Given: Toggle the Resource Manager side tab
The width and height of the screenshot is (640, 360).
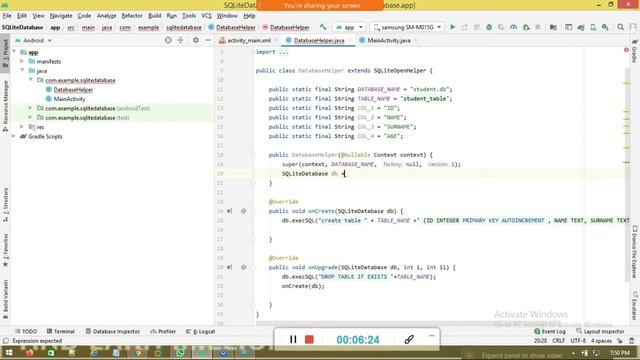Looking at the screenshot, I should [5, 105].
